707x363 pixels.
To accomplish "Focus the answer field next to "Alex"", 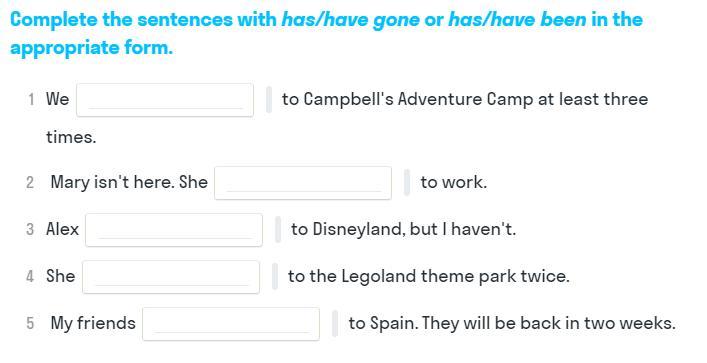I will (174, 230).
